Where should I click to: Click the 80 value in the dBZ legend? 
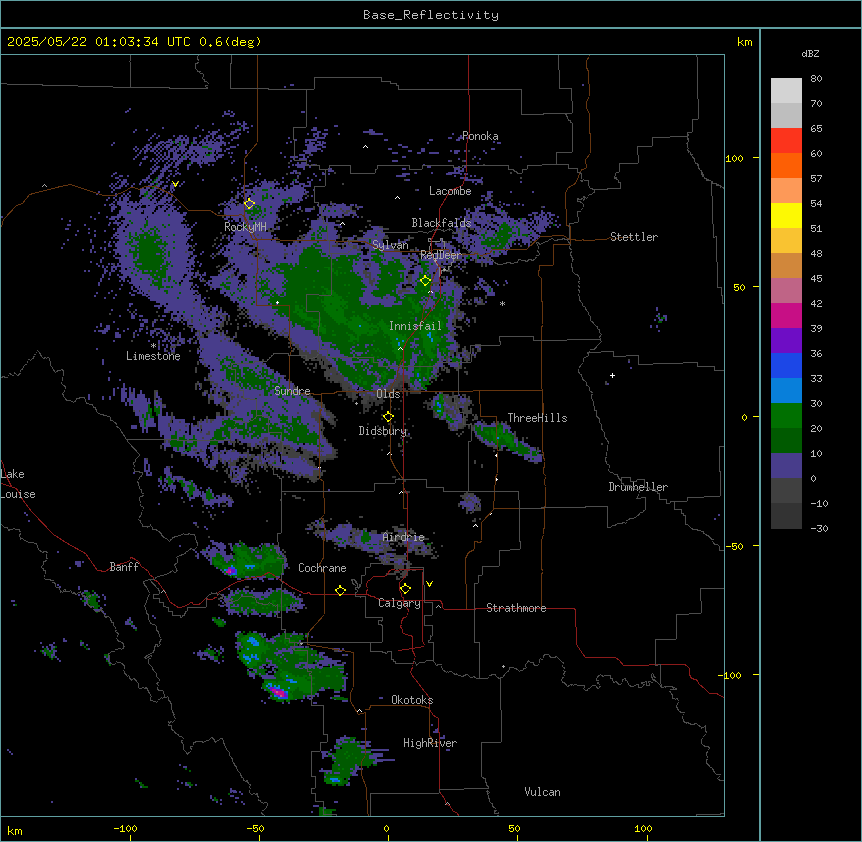click(x=816, y=79)
